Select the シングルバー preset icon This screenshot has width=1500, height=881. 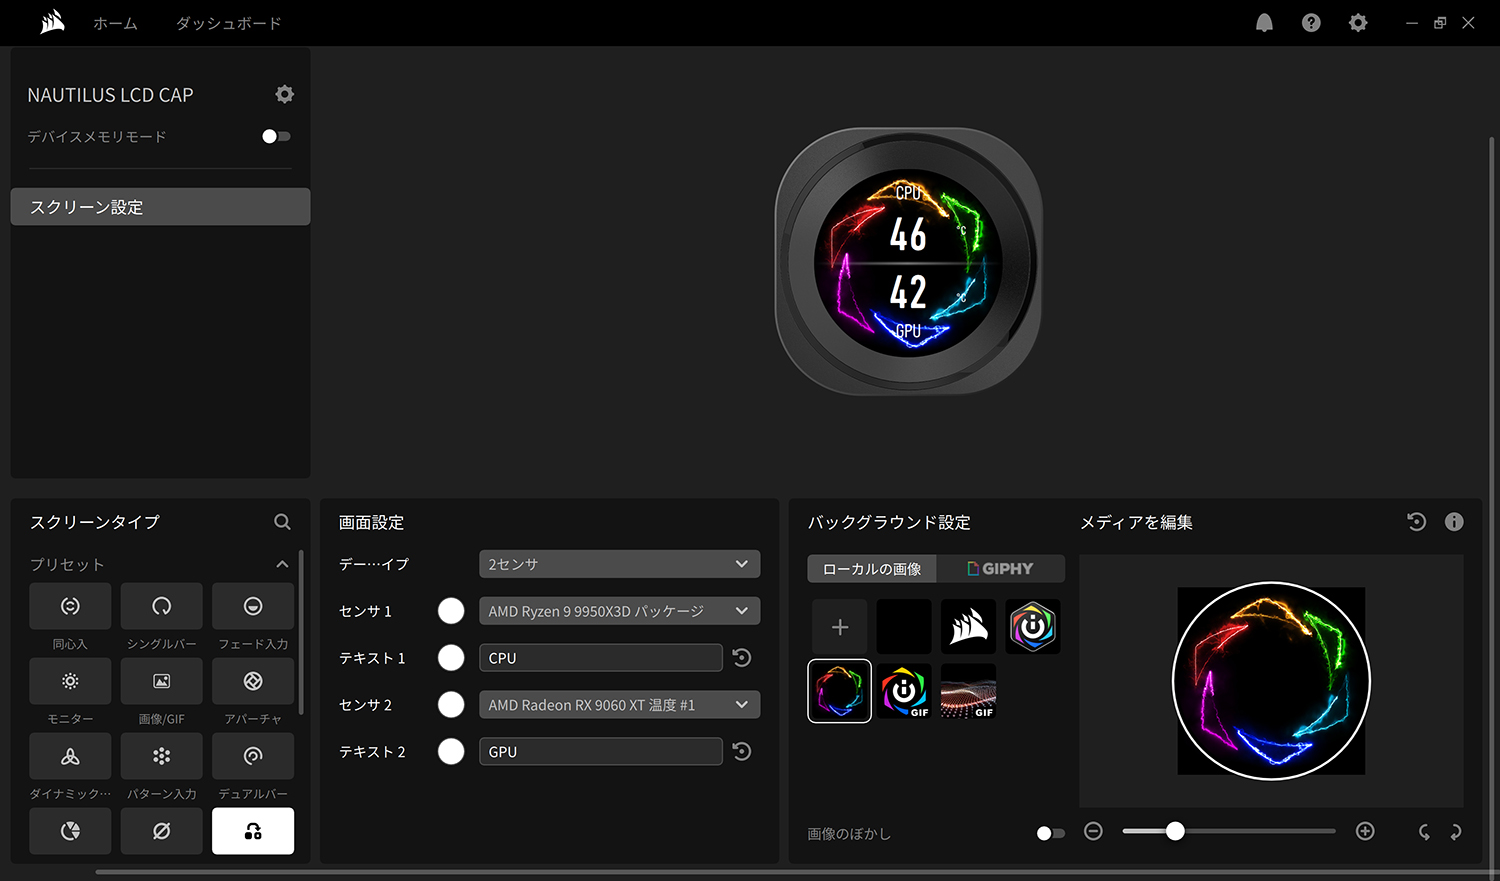(161, 606)
